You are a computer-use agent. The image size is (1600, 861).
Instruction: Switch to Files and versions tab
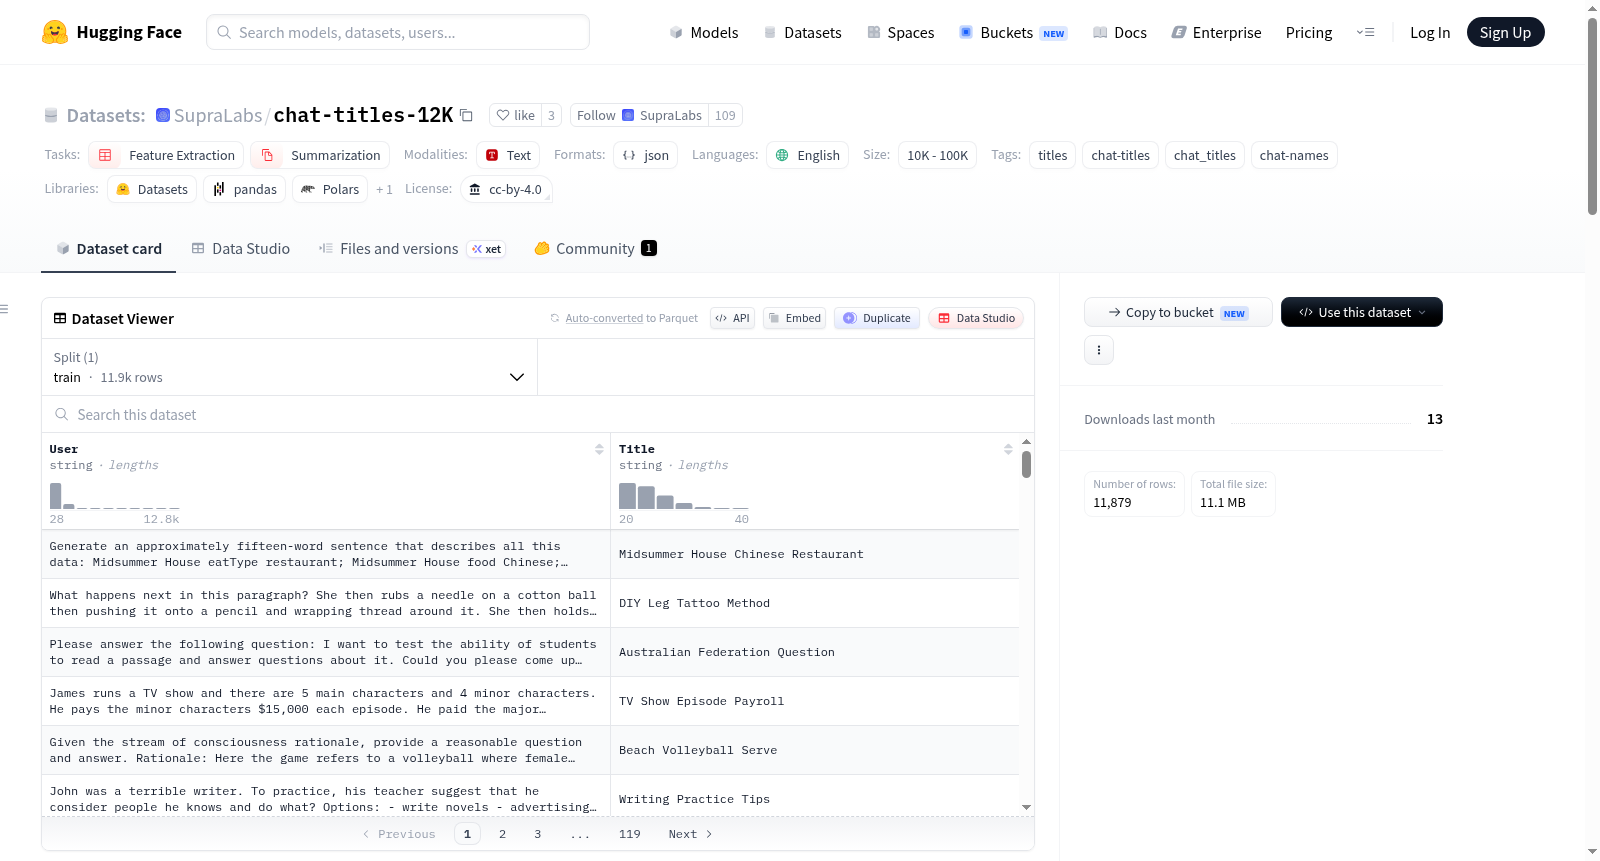coord(411,248)
